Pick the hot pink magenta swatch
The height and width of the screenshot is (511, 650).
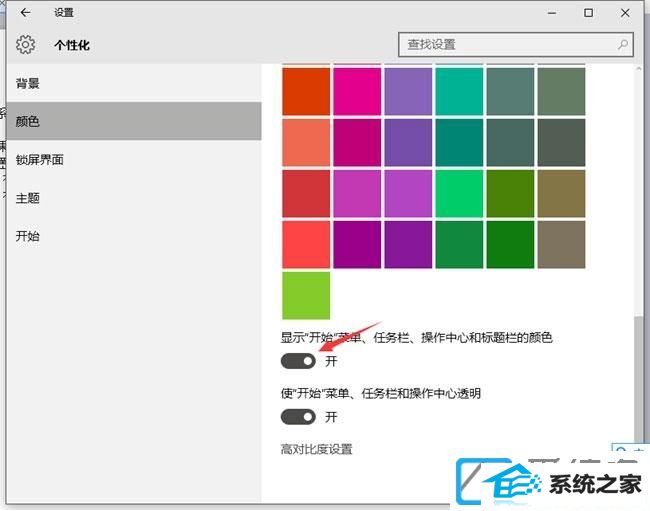(357, 92)
